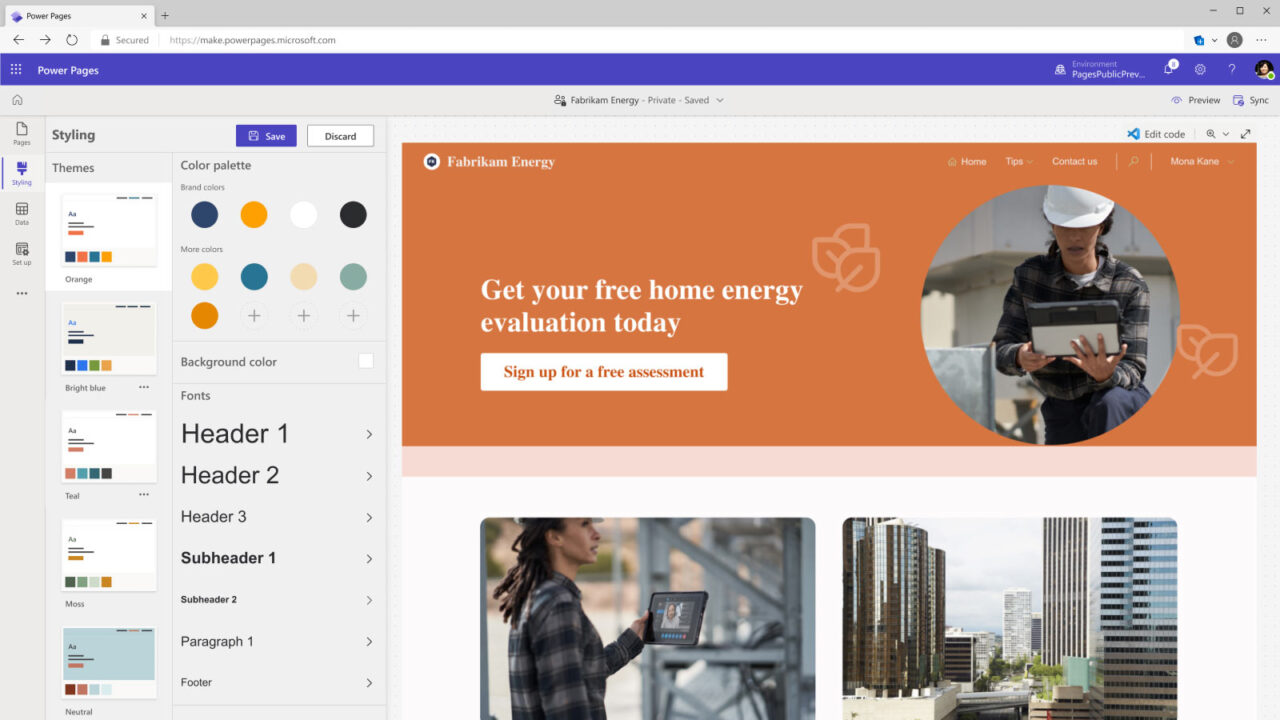Open the Pages panel in the left sidebar
1280x720 pixels.
tap(21, 135)
